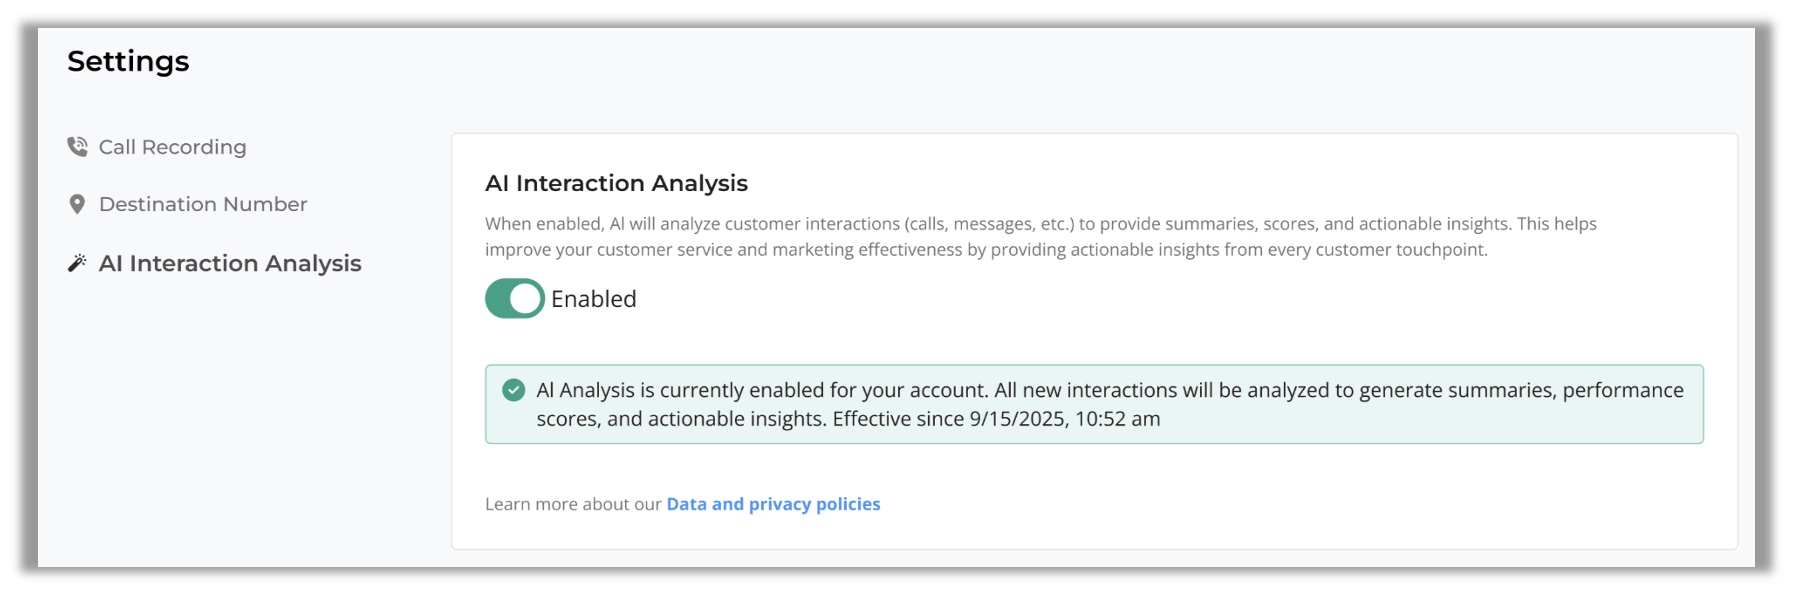
Task: Disable the AI Interaction Analysis switch
Action: tap(514, 298)
